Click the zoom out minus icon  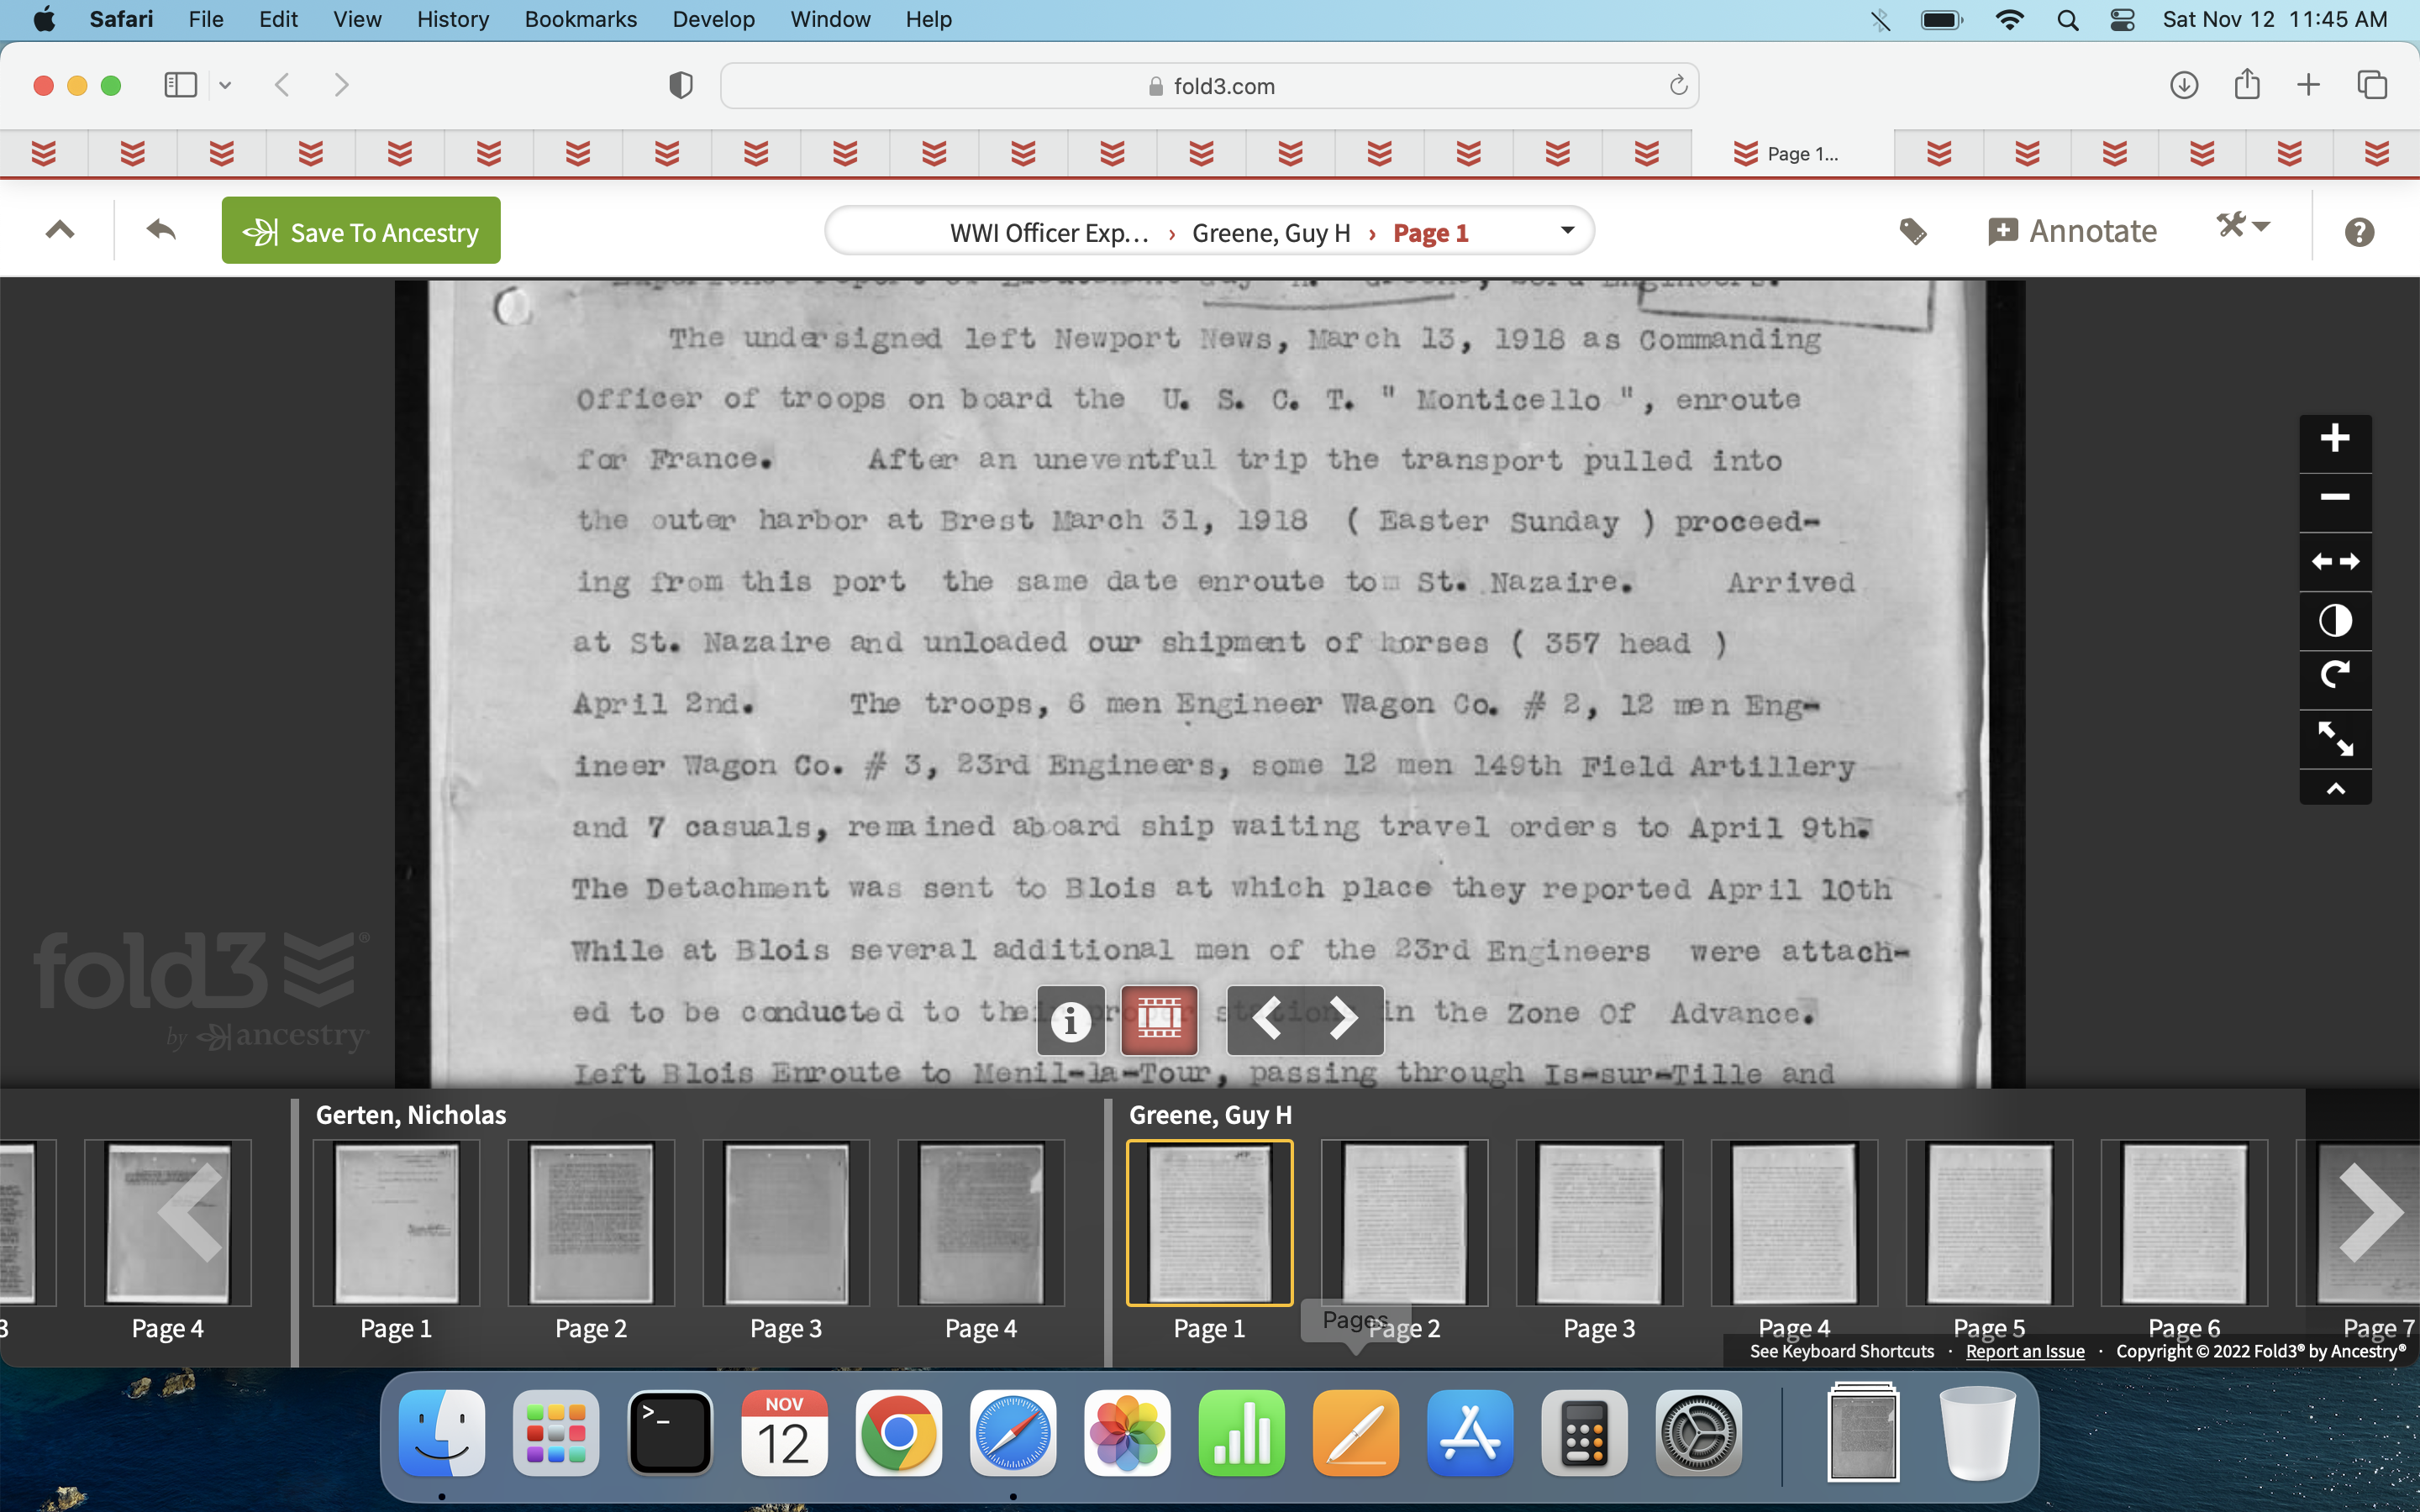point(2334,497)
